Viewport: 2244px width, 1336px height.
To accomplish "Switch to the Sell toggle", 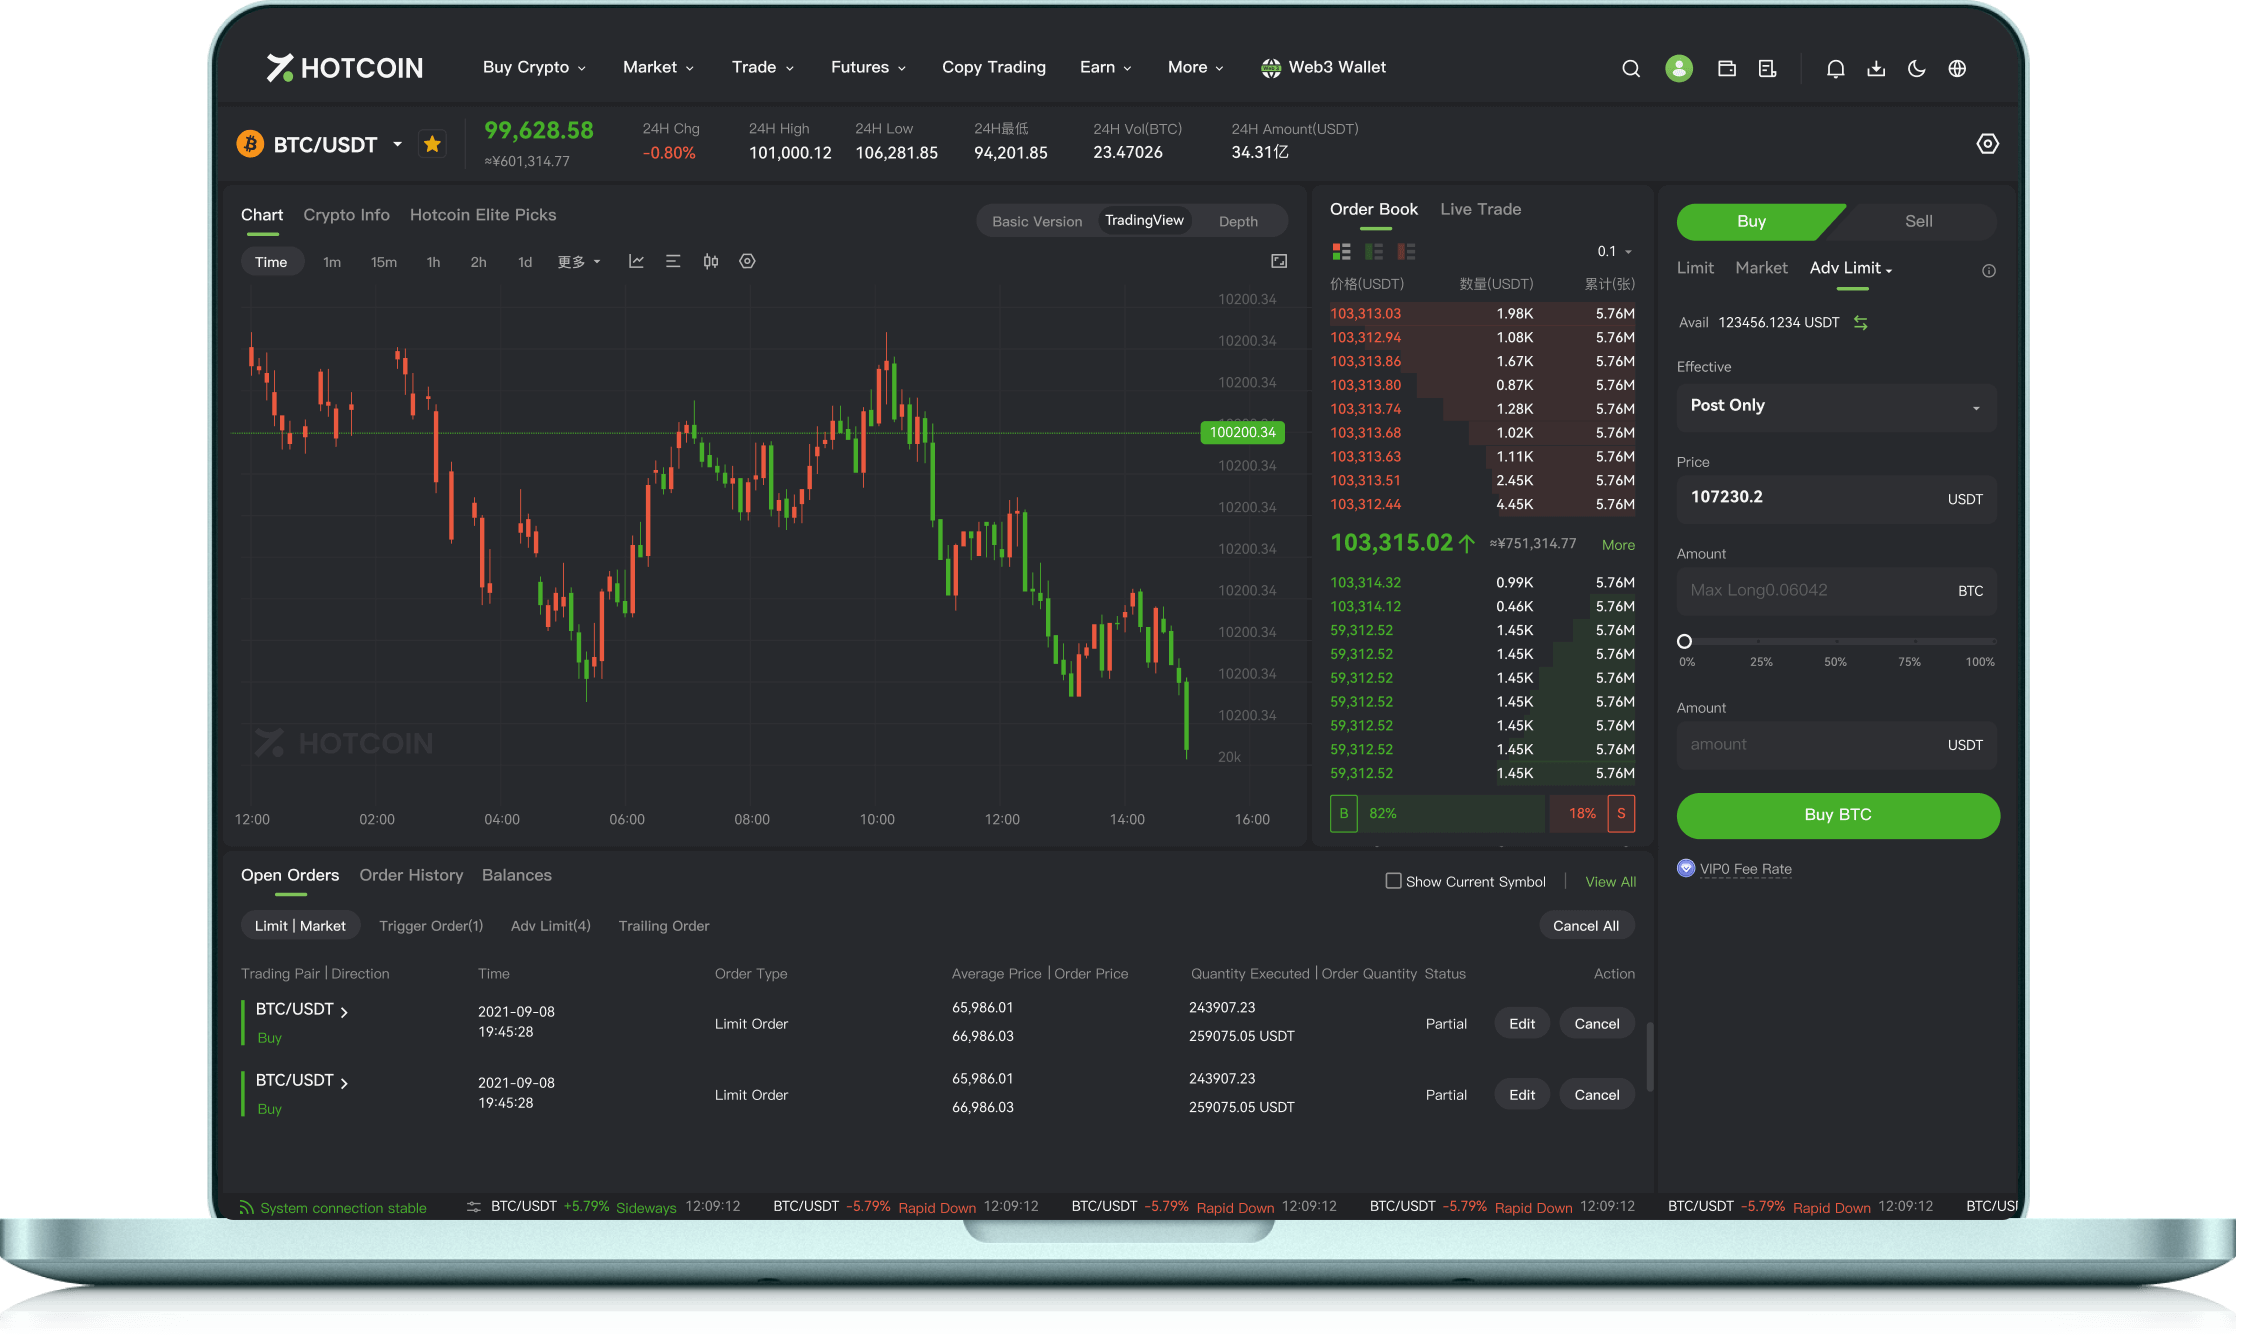I will click(x=1917, y=221).
